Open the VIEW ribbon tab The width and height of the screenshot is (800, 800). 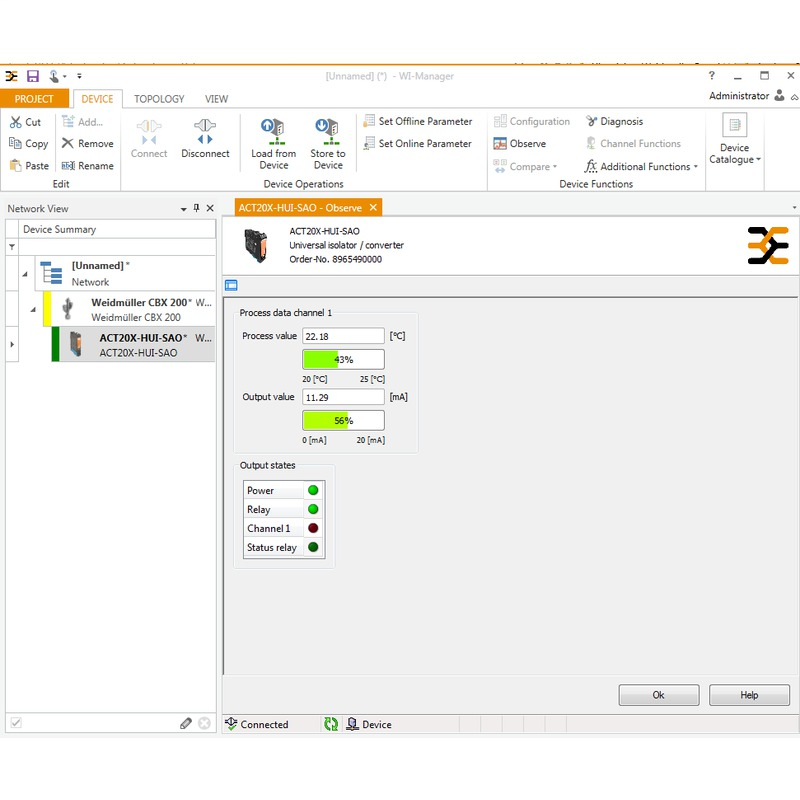(x=216, y=99)
